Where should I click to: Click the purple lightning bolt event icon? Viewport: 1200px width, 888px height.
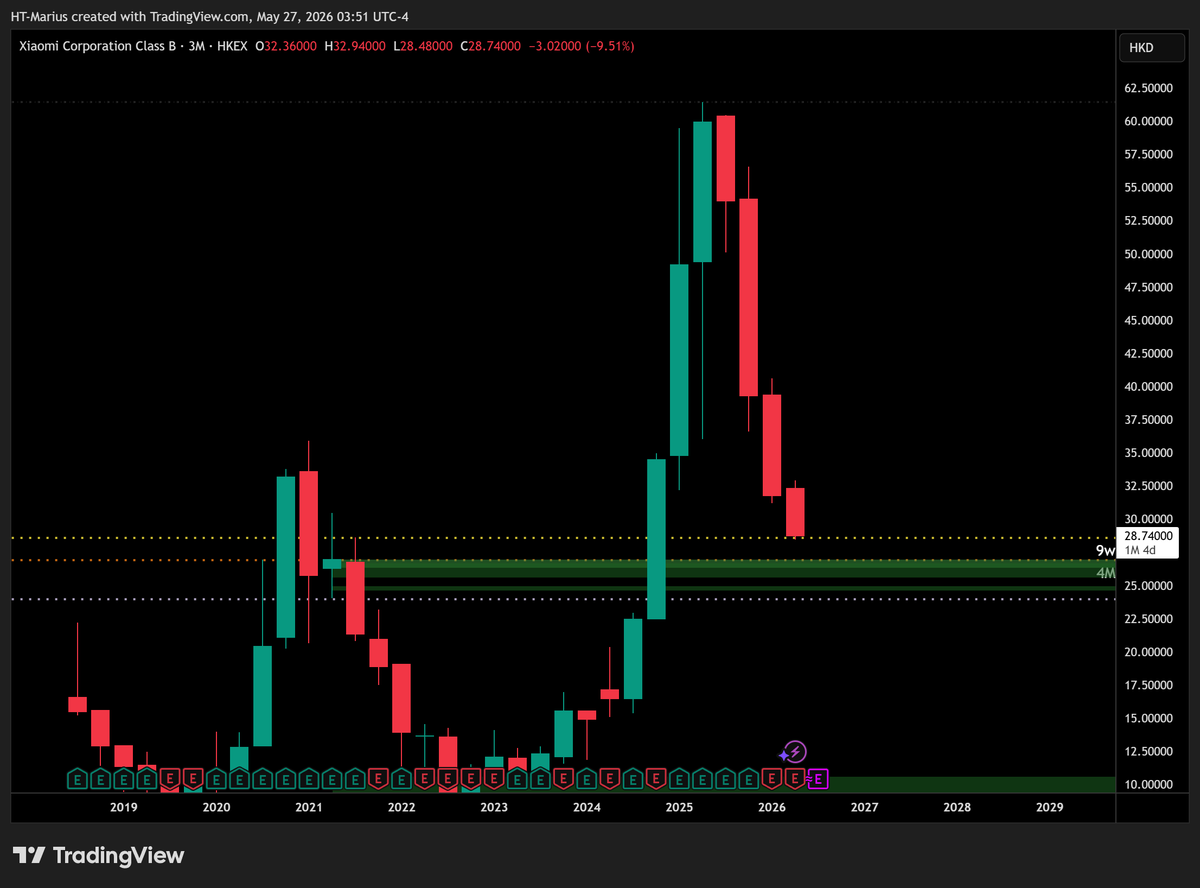click(x=794, y=751)
